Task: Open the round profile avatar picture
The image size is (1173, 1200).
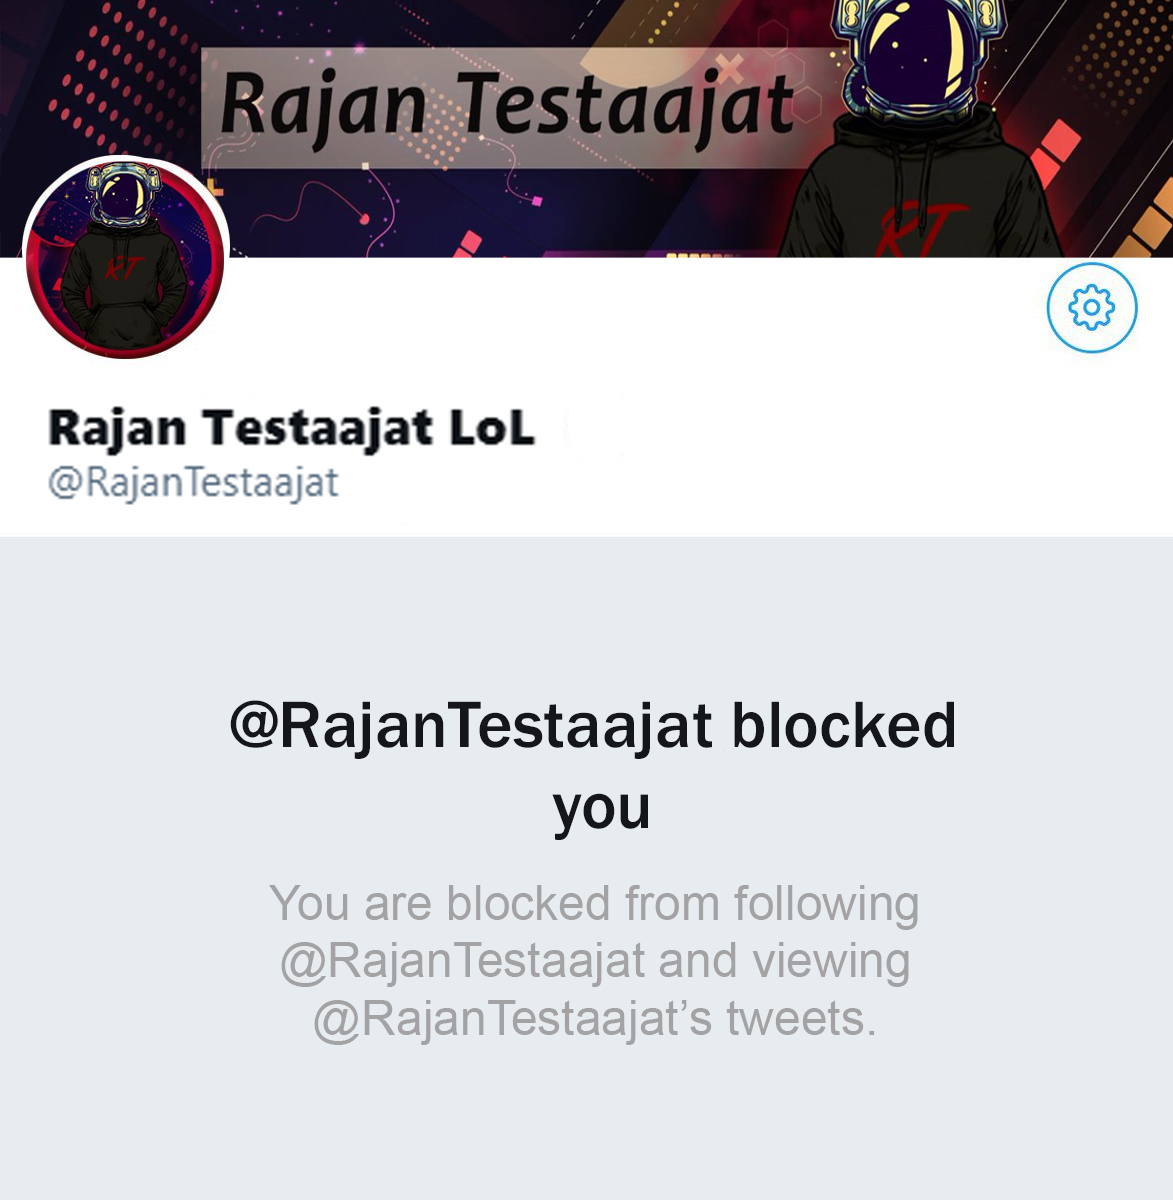Action: tap(126, 259)
